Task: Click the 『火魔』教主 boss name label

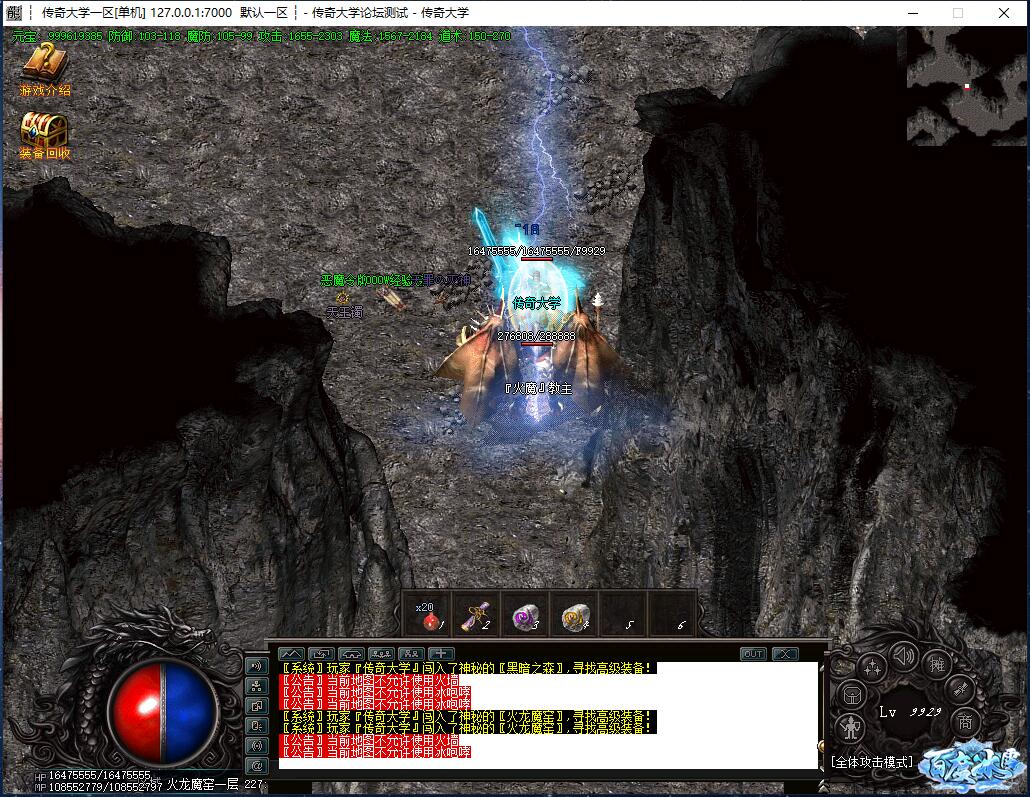Action: (538, 388)
